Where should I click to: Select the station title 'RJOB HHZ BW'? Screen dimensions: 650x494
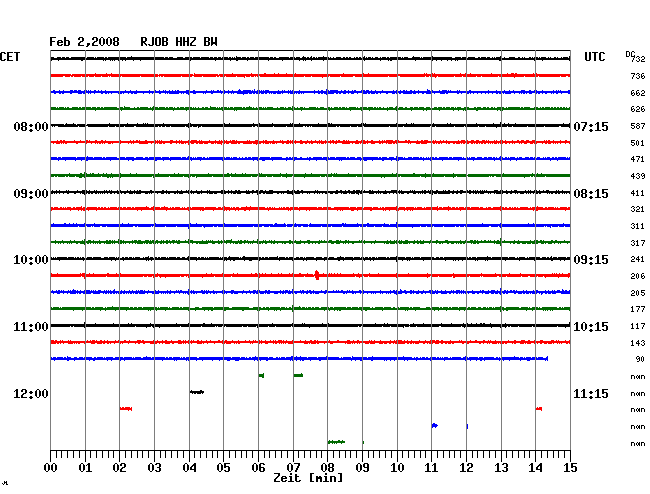click(x=179, y=42)
